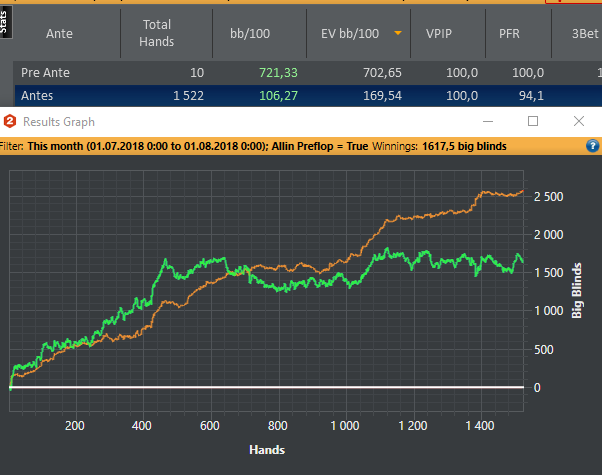Sort by bb/100 column header

point(250,33)
